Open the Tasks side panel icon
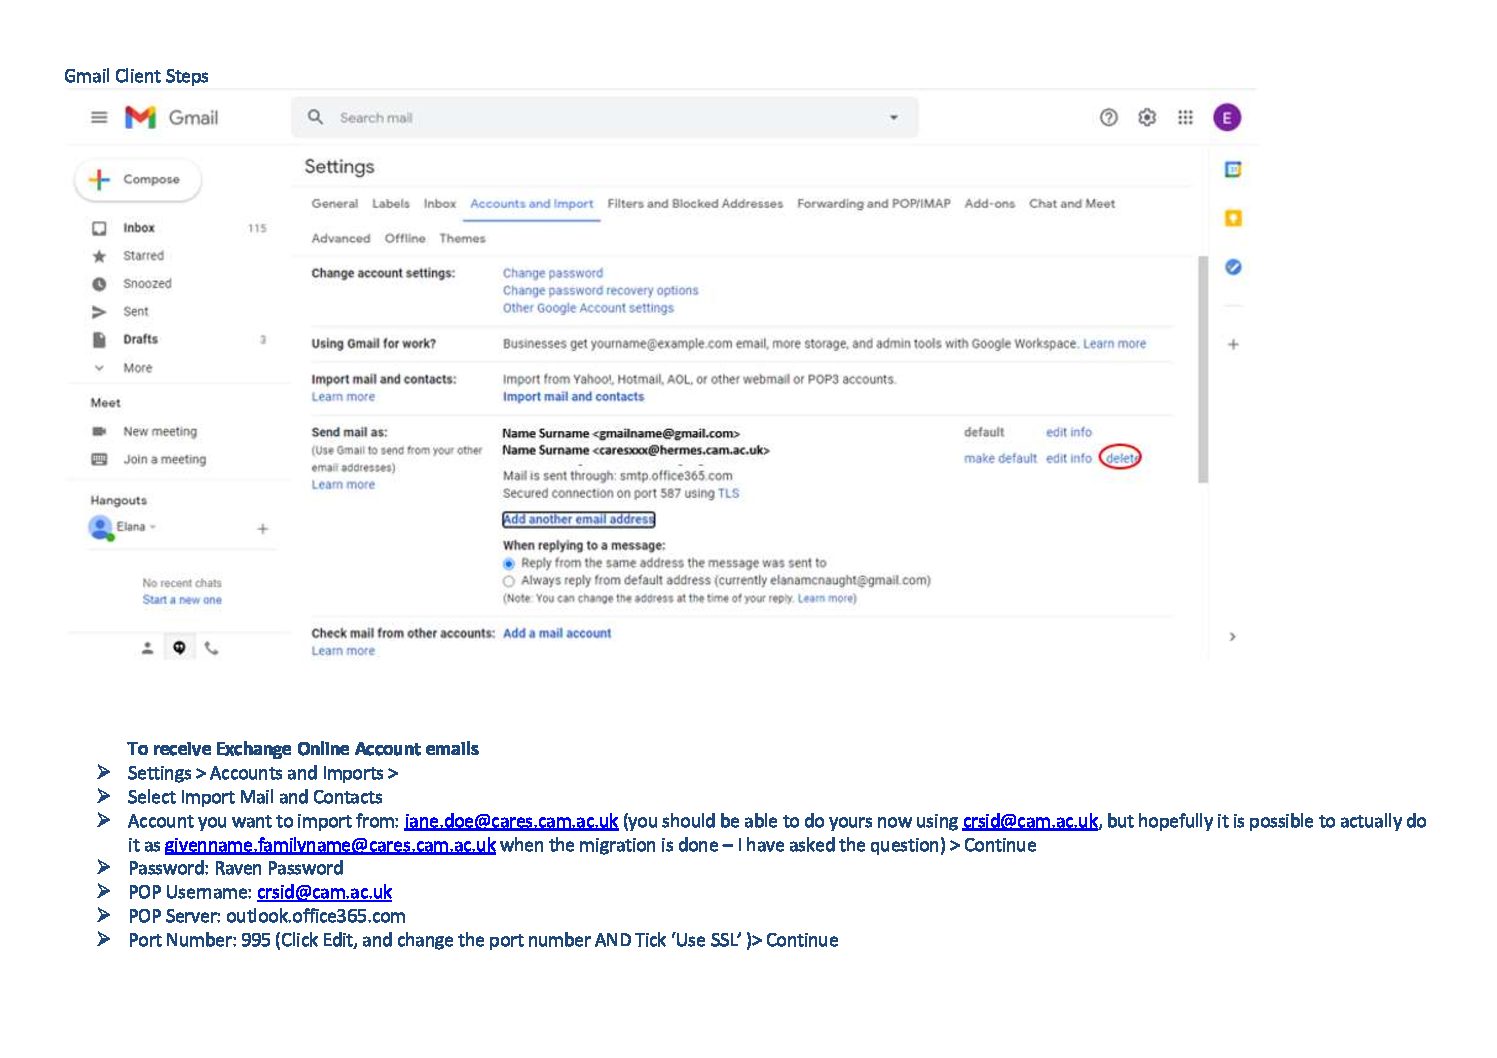 (1233, 267)
